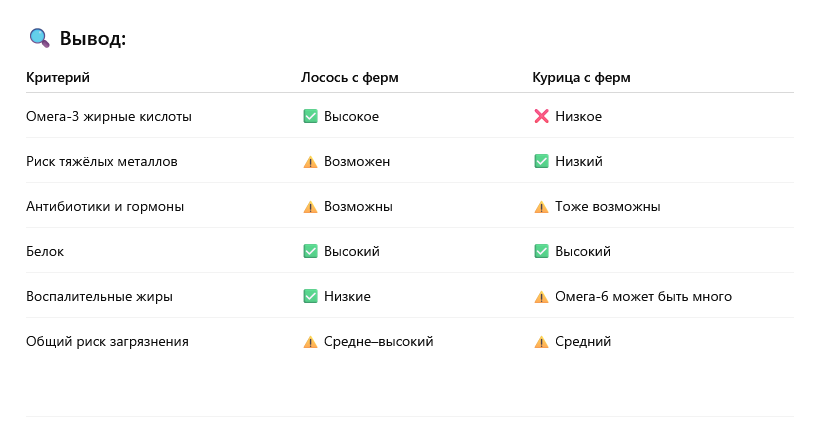Click the Вывод heading text

pyautogui.click(x=92, y=39)
